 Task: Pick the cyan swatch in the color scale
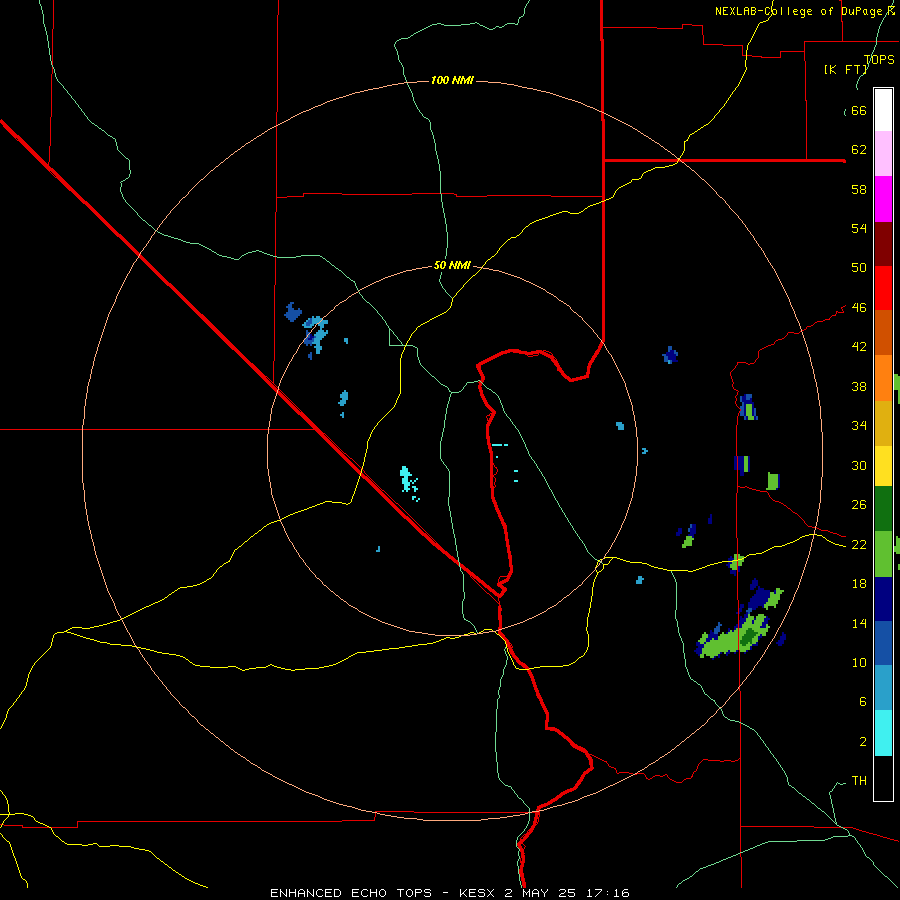coord(883,733)
